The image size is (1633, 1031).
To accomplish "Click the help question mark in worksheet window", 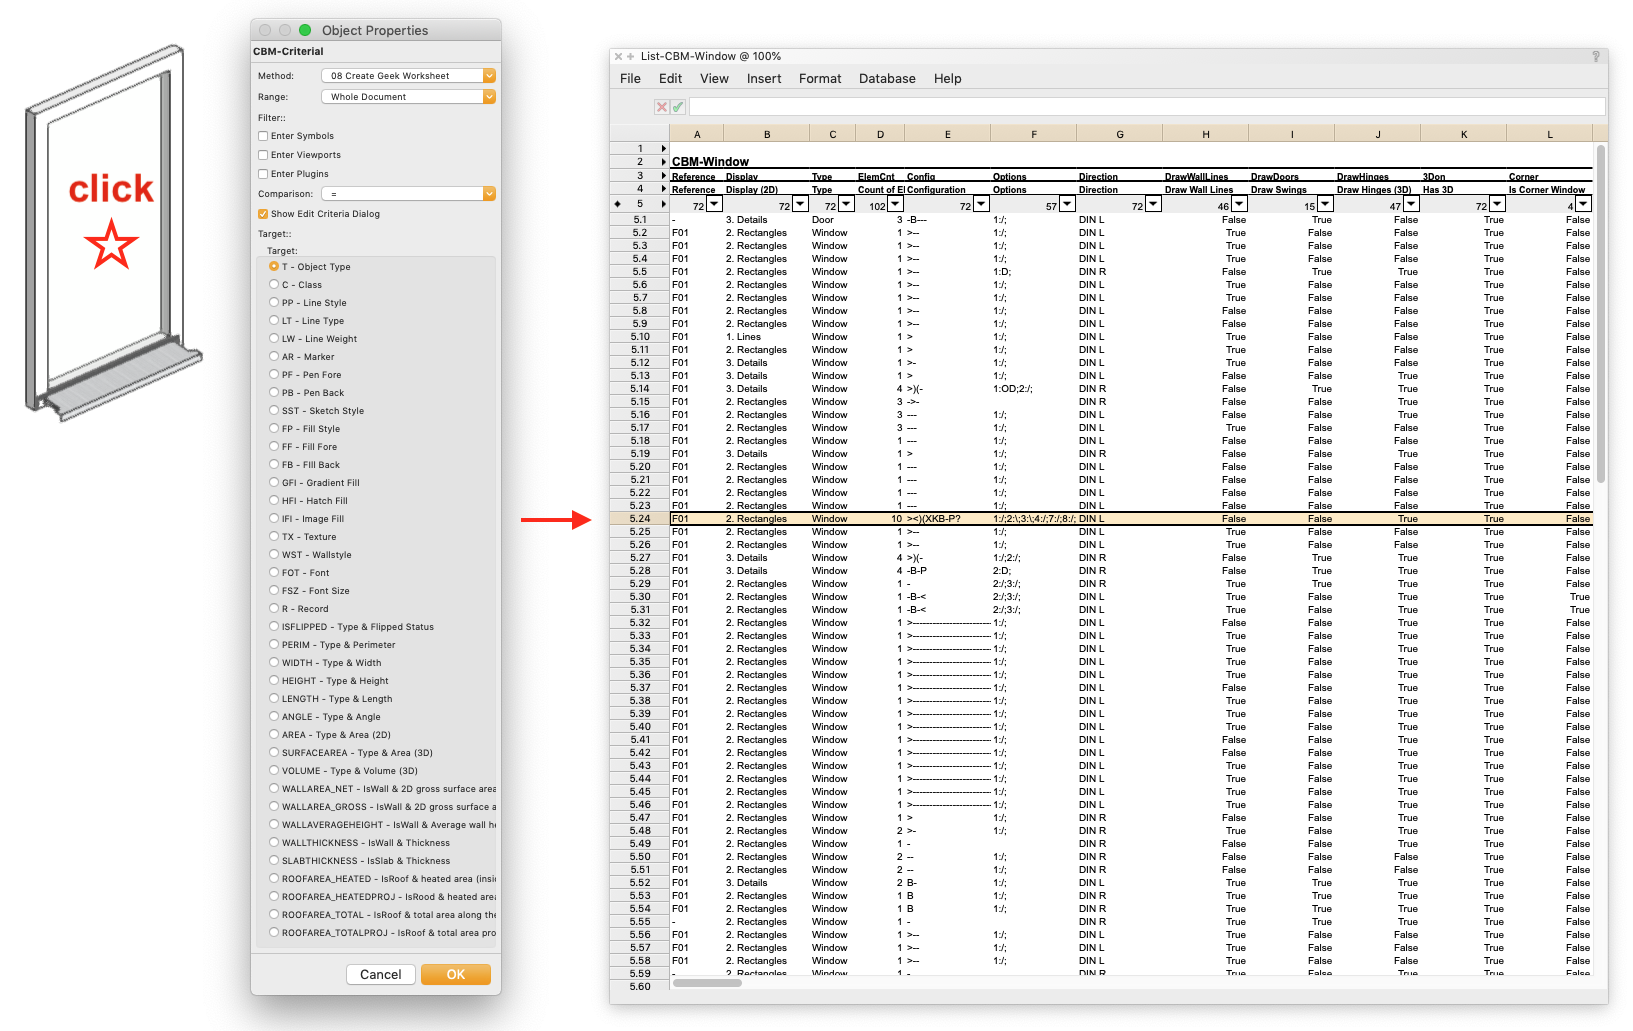I will click(x=1596, y=56).
